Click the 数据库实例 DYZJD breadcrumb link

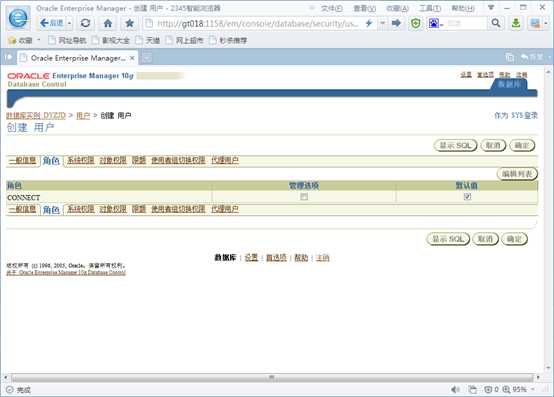(x=36, y=115)
